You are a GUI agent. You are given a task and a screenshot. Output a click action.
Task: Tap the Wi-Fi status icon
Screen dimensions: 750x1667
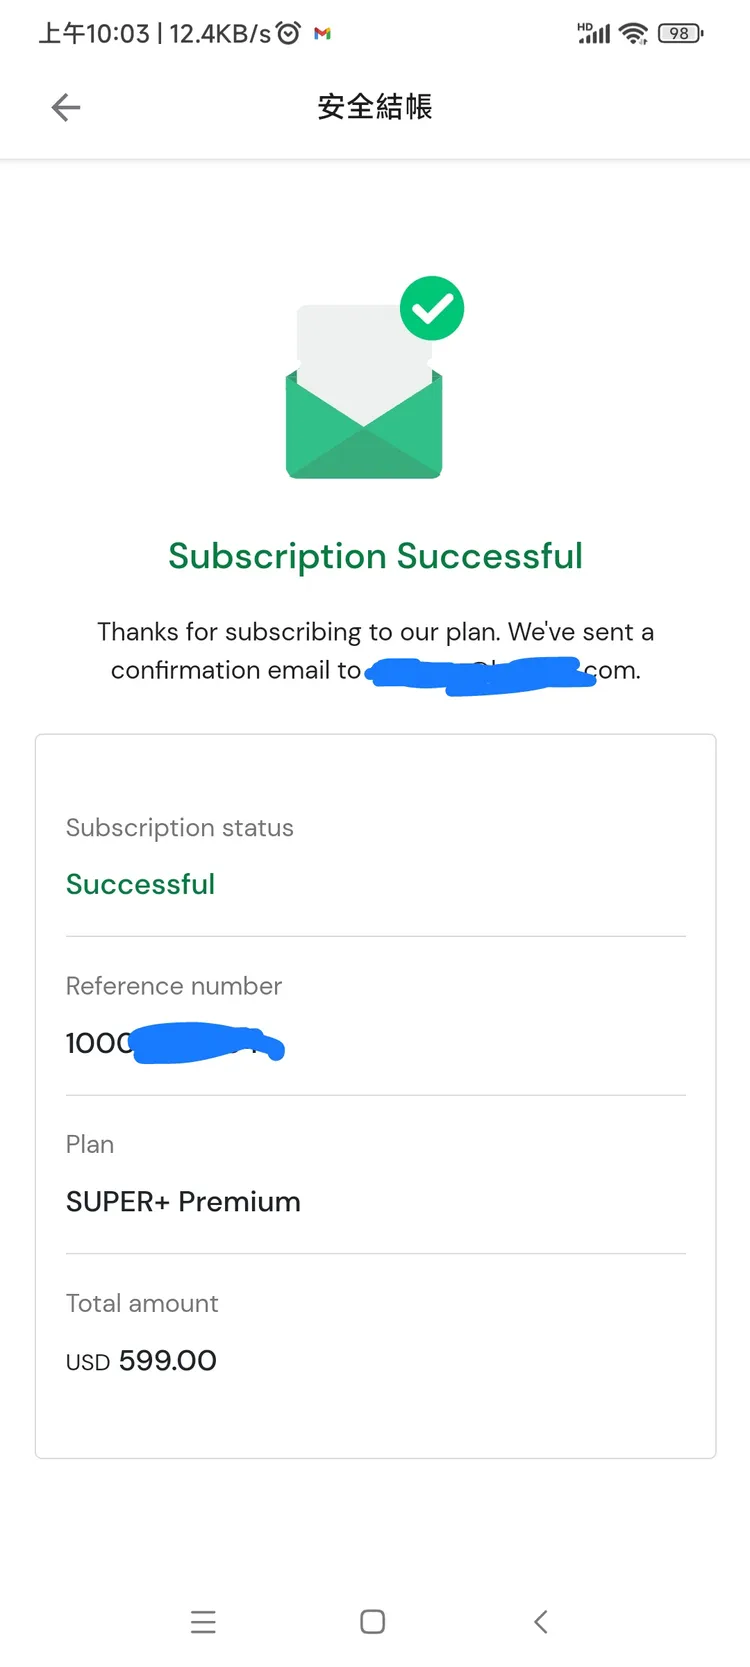pyautogui.click(x=633, y=34)
